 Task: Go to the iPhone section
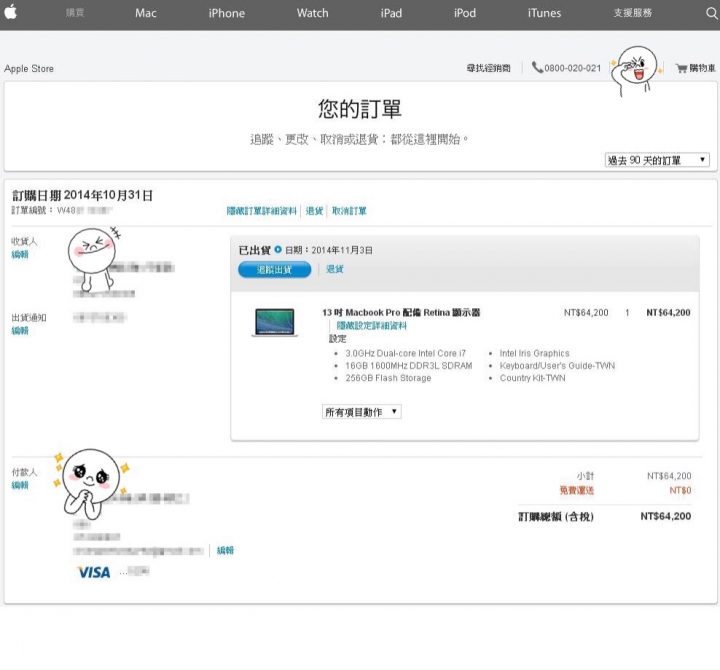tap(226, 13)
